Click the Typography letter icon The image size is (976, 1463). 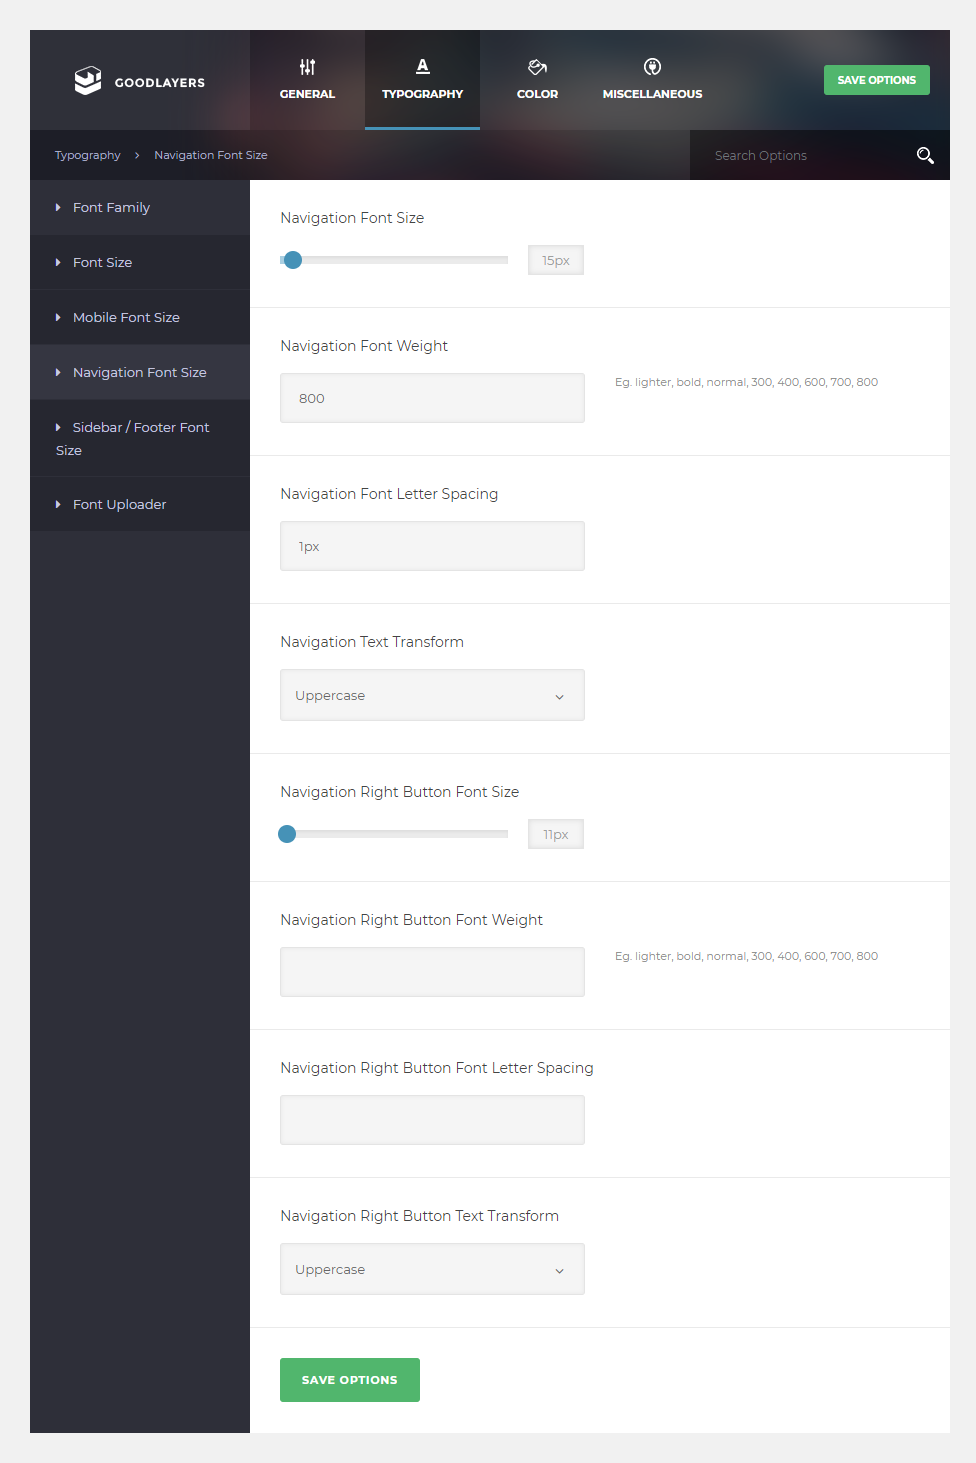click(422, 66)
